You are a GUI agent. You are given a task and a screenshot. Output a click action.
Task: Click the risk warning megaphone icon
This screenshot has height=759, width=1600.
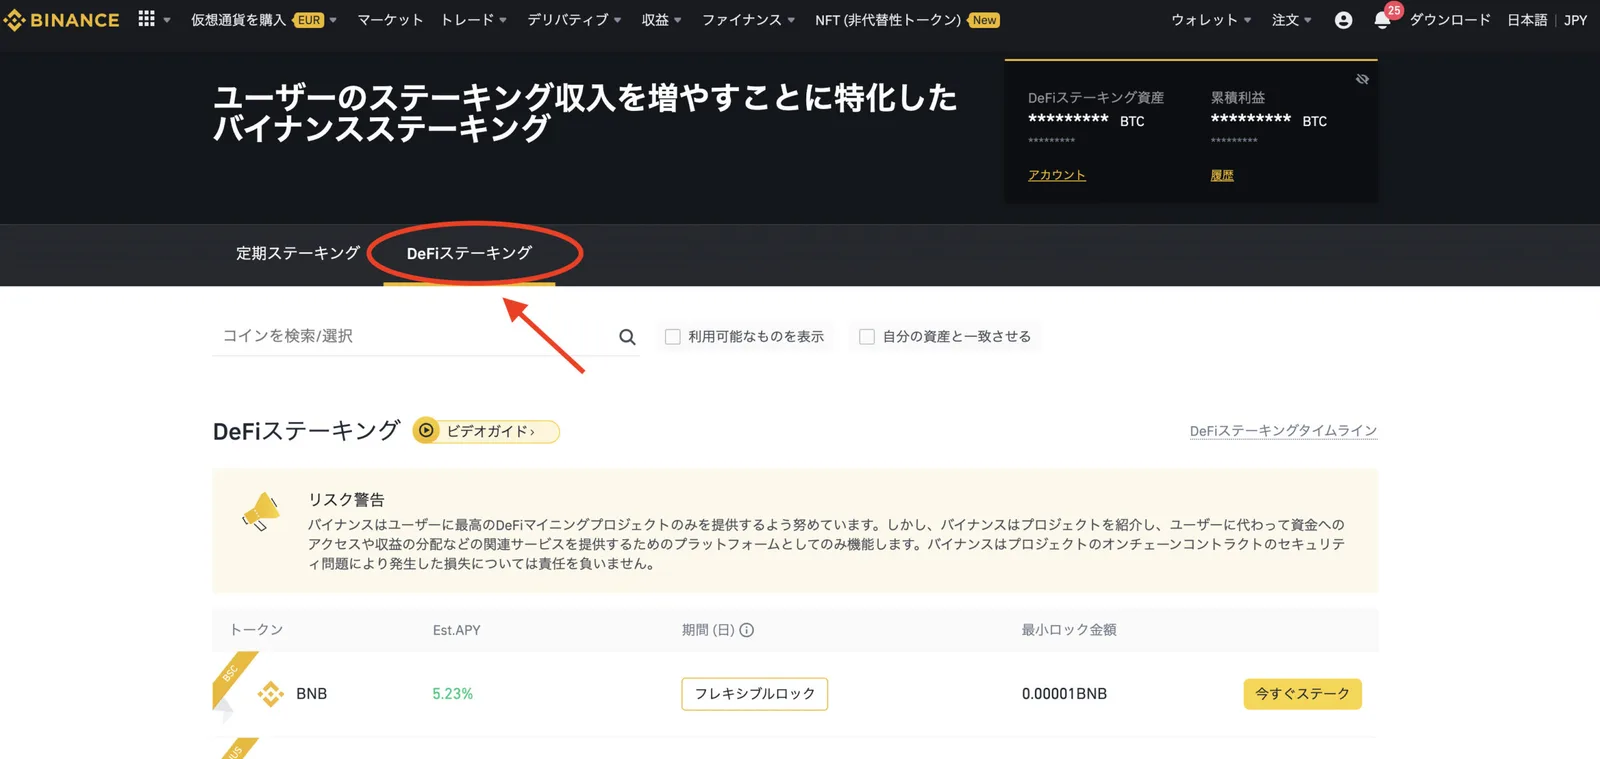pyautogui.click(x=261, y=512)
